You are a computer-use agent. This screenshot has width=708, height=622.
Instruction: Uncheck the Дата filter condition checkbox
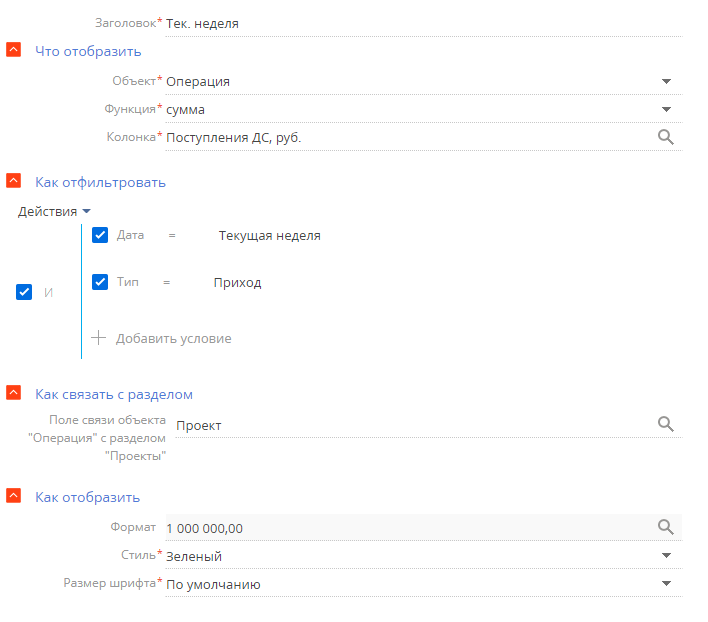pyautogui.click(x=100, y=235)
